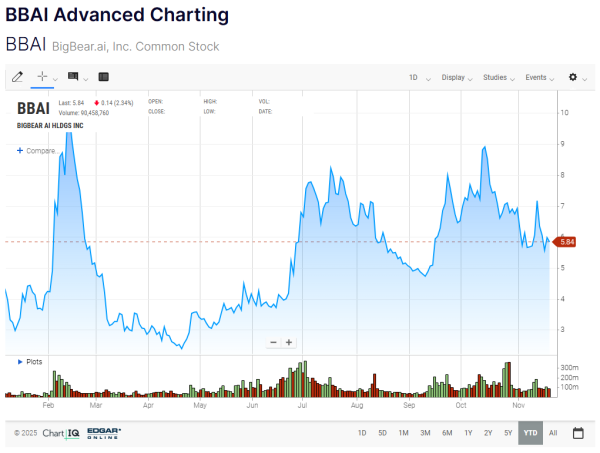Viewport: 600px width, 453px height.
Task: Open chart settings gear icon
Action: click(x=573, y=77)
